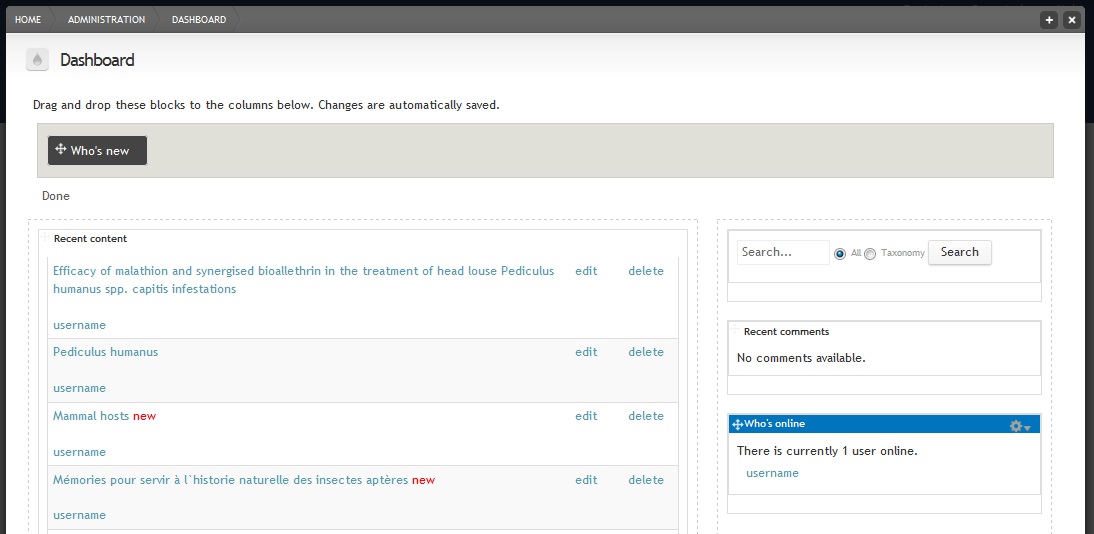Click the plus shortcut icon in top bar
This screenshot has height=534, width=1094.
[1049, 20]
